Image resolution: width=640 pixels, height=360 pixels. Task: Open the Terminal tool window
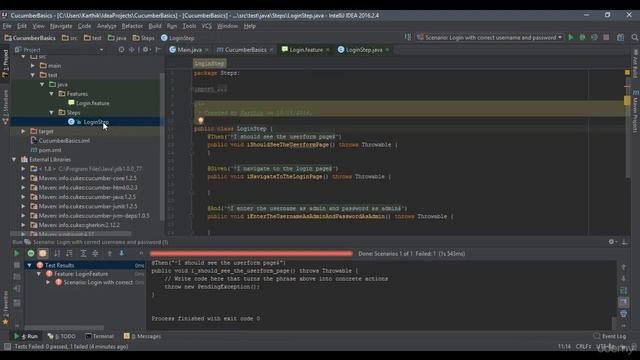click(x=99, y=336)
